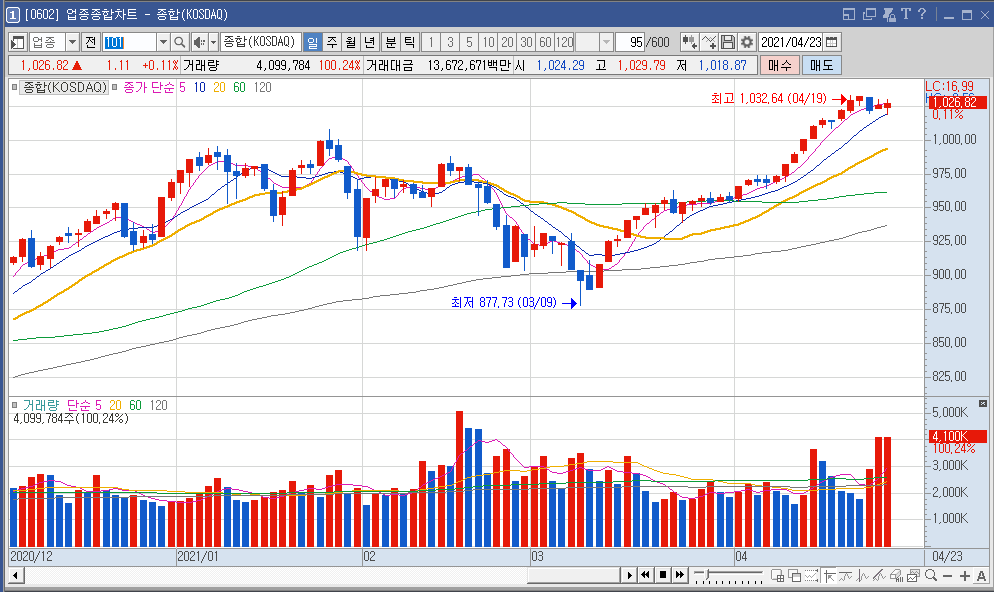Click the add chart pane icon in bottom toolbar
994x592 pixels.
tap(777, 576)
